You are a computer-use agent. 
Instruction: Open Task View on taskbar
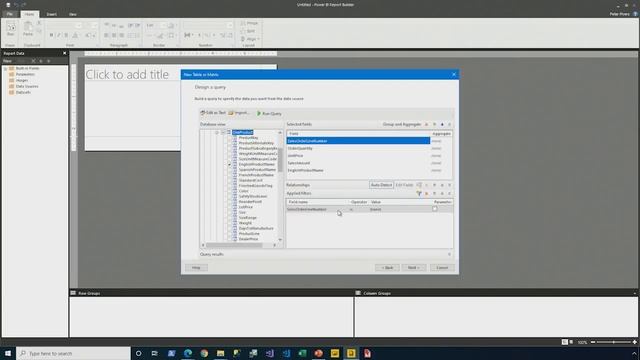(155, 353)
